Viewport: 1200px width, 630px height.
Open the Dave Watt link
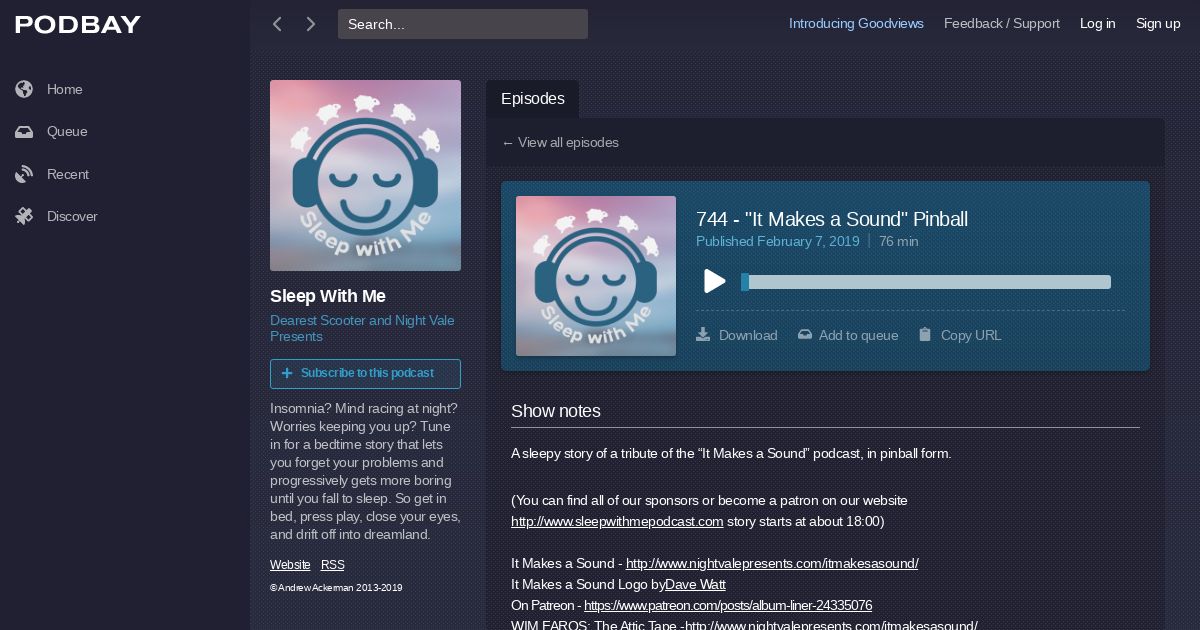(695, 584)
